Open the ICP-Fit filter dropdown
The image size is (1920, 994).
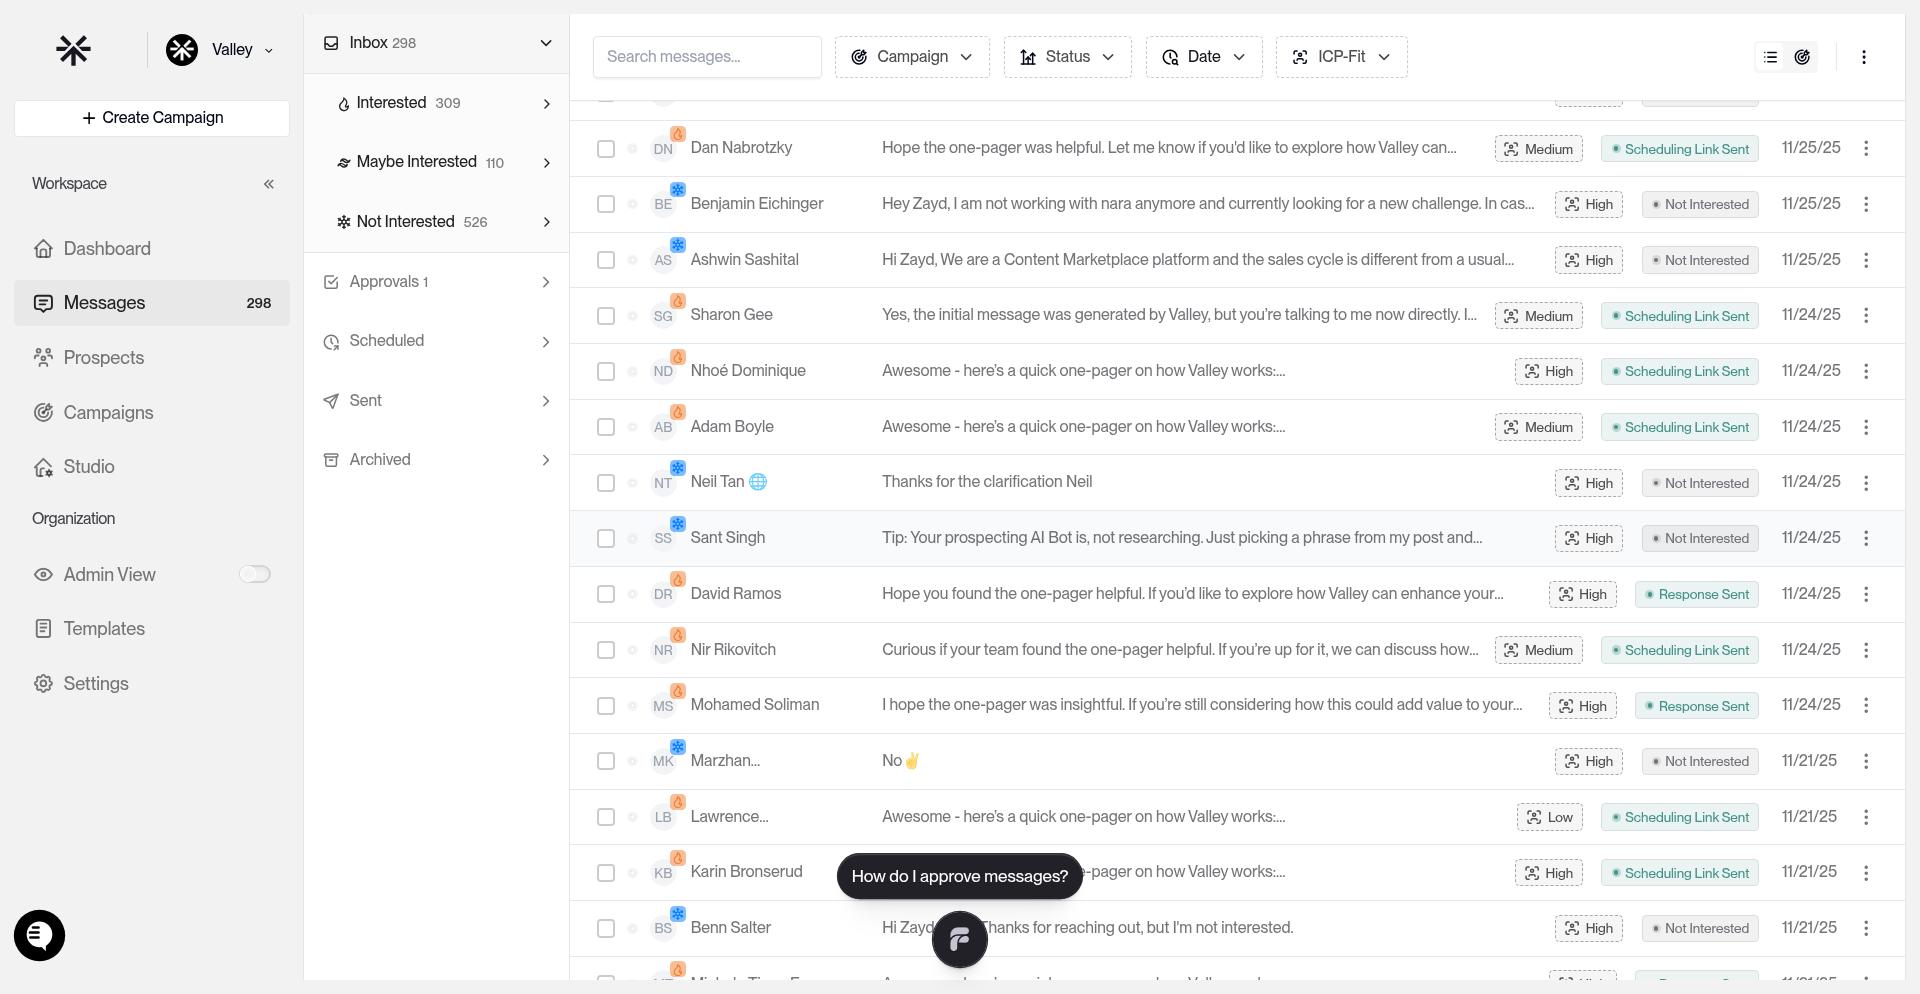1341,57
